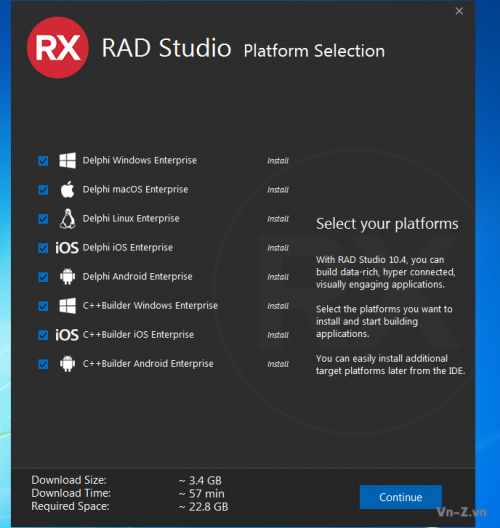Click the ~ 57 min download time value
The width and height of the screenshot is (500, 528).
tap(201, 494)
